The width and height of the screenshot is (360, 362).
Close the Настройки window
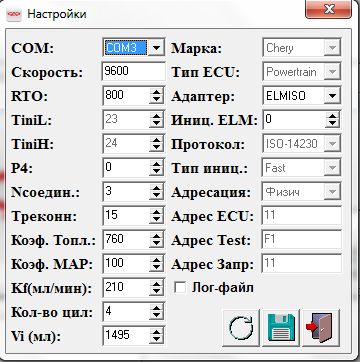point(328,9)
